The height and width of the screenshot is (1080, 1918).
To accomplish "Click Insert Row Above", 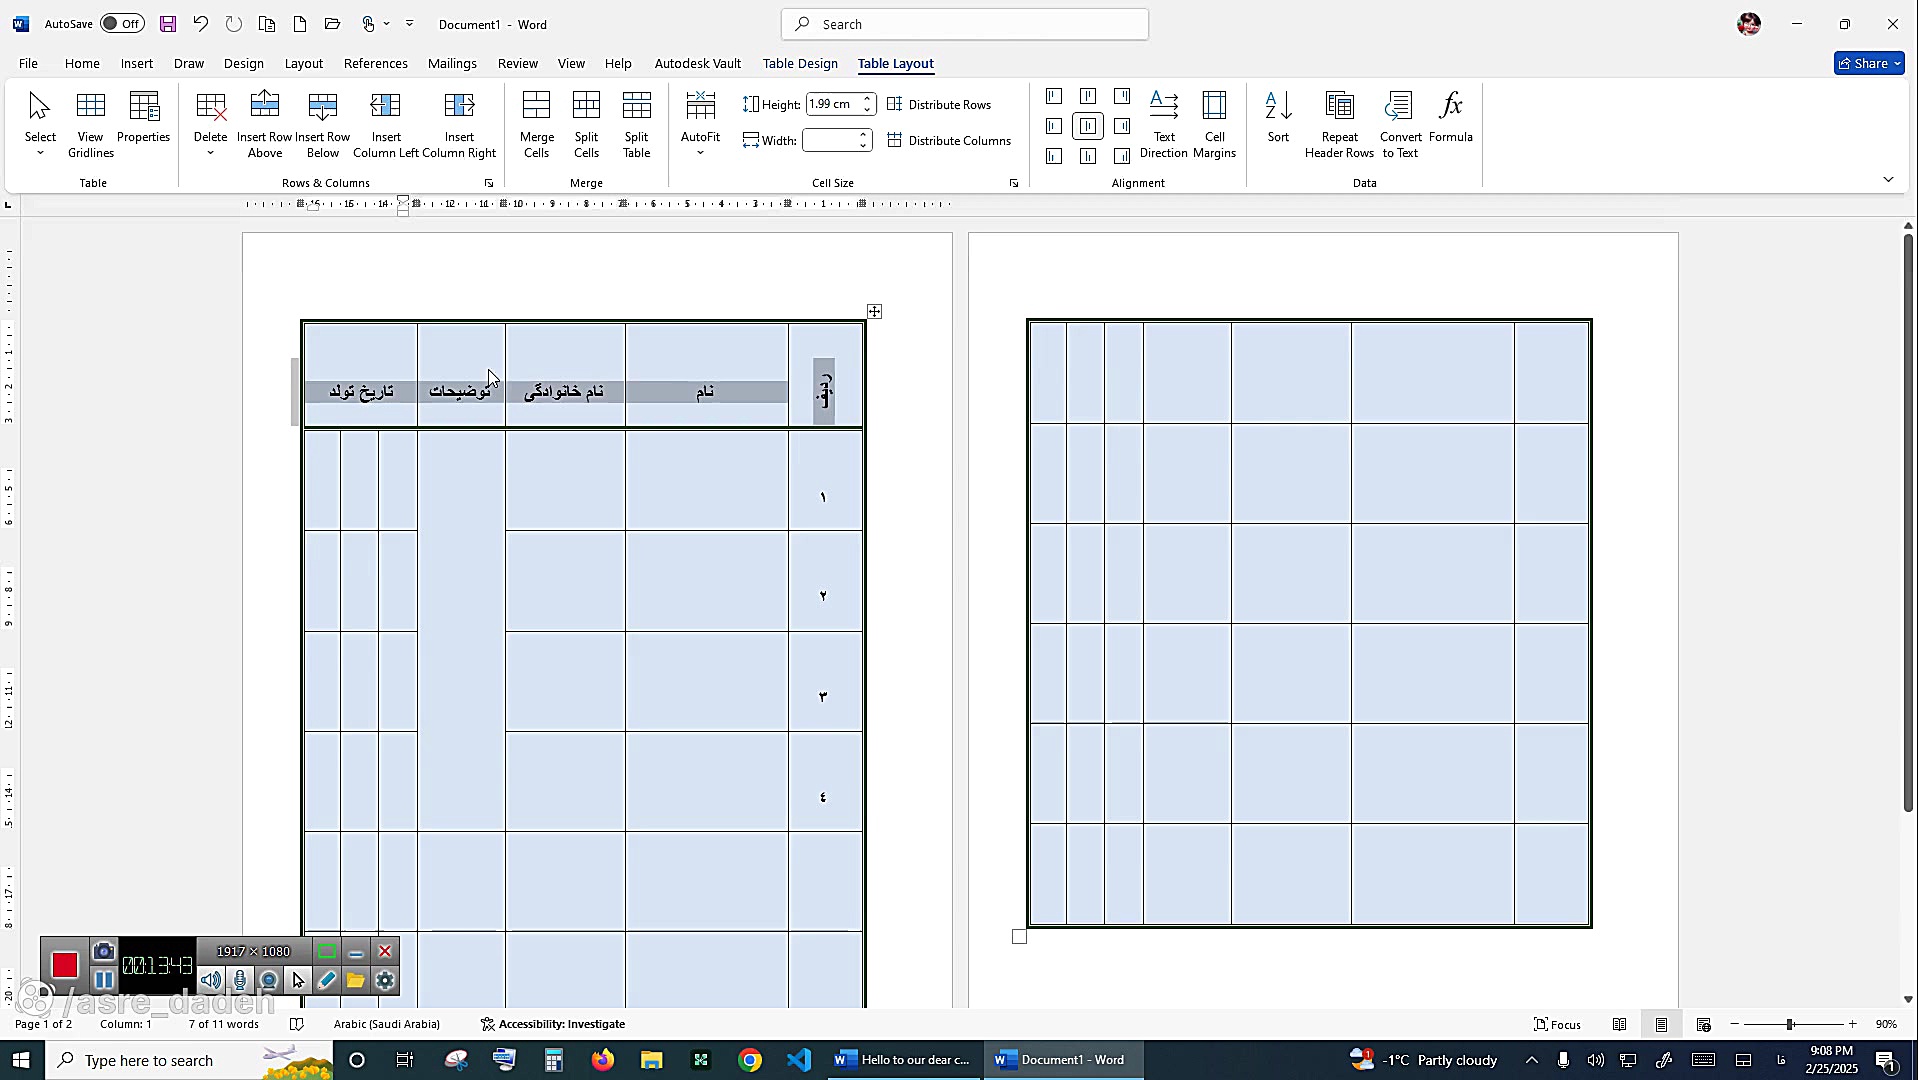I will pos(265,125).
